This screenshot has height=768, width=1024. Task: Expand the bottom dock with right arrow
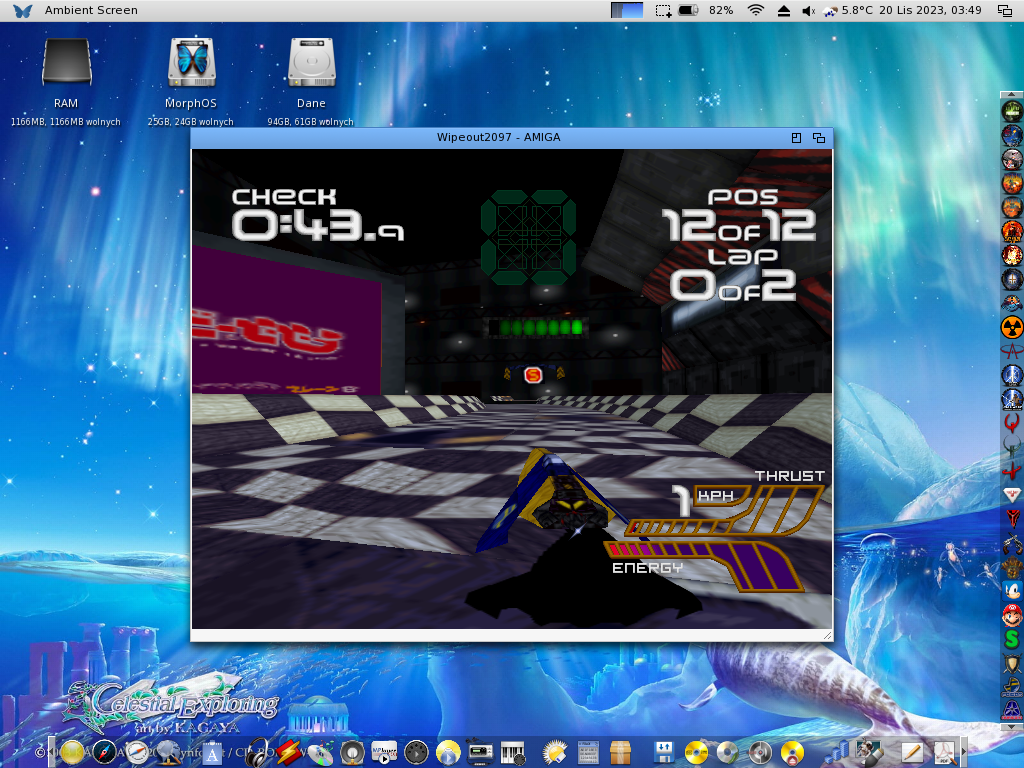[964, 752]
